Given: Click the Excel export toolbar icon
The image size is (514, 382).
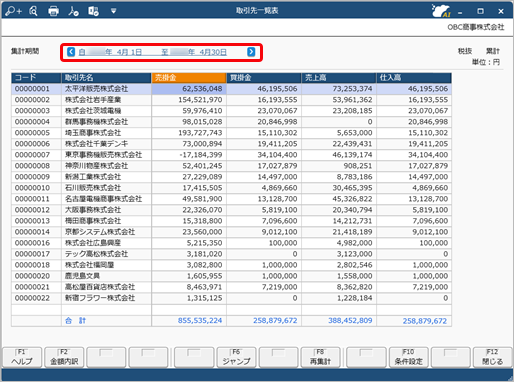Looking at the screenshot, I should pos(93,11).
